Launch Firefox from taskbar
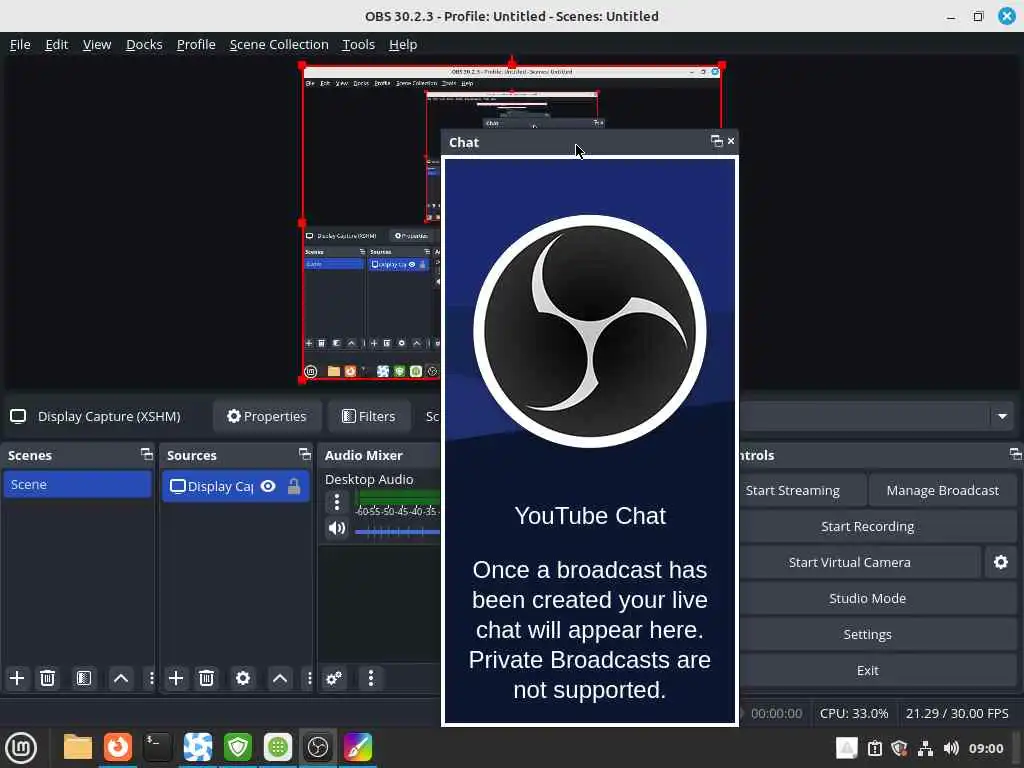 pyautogui.click(x=118, y=748)
